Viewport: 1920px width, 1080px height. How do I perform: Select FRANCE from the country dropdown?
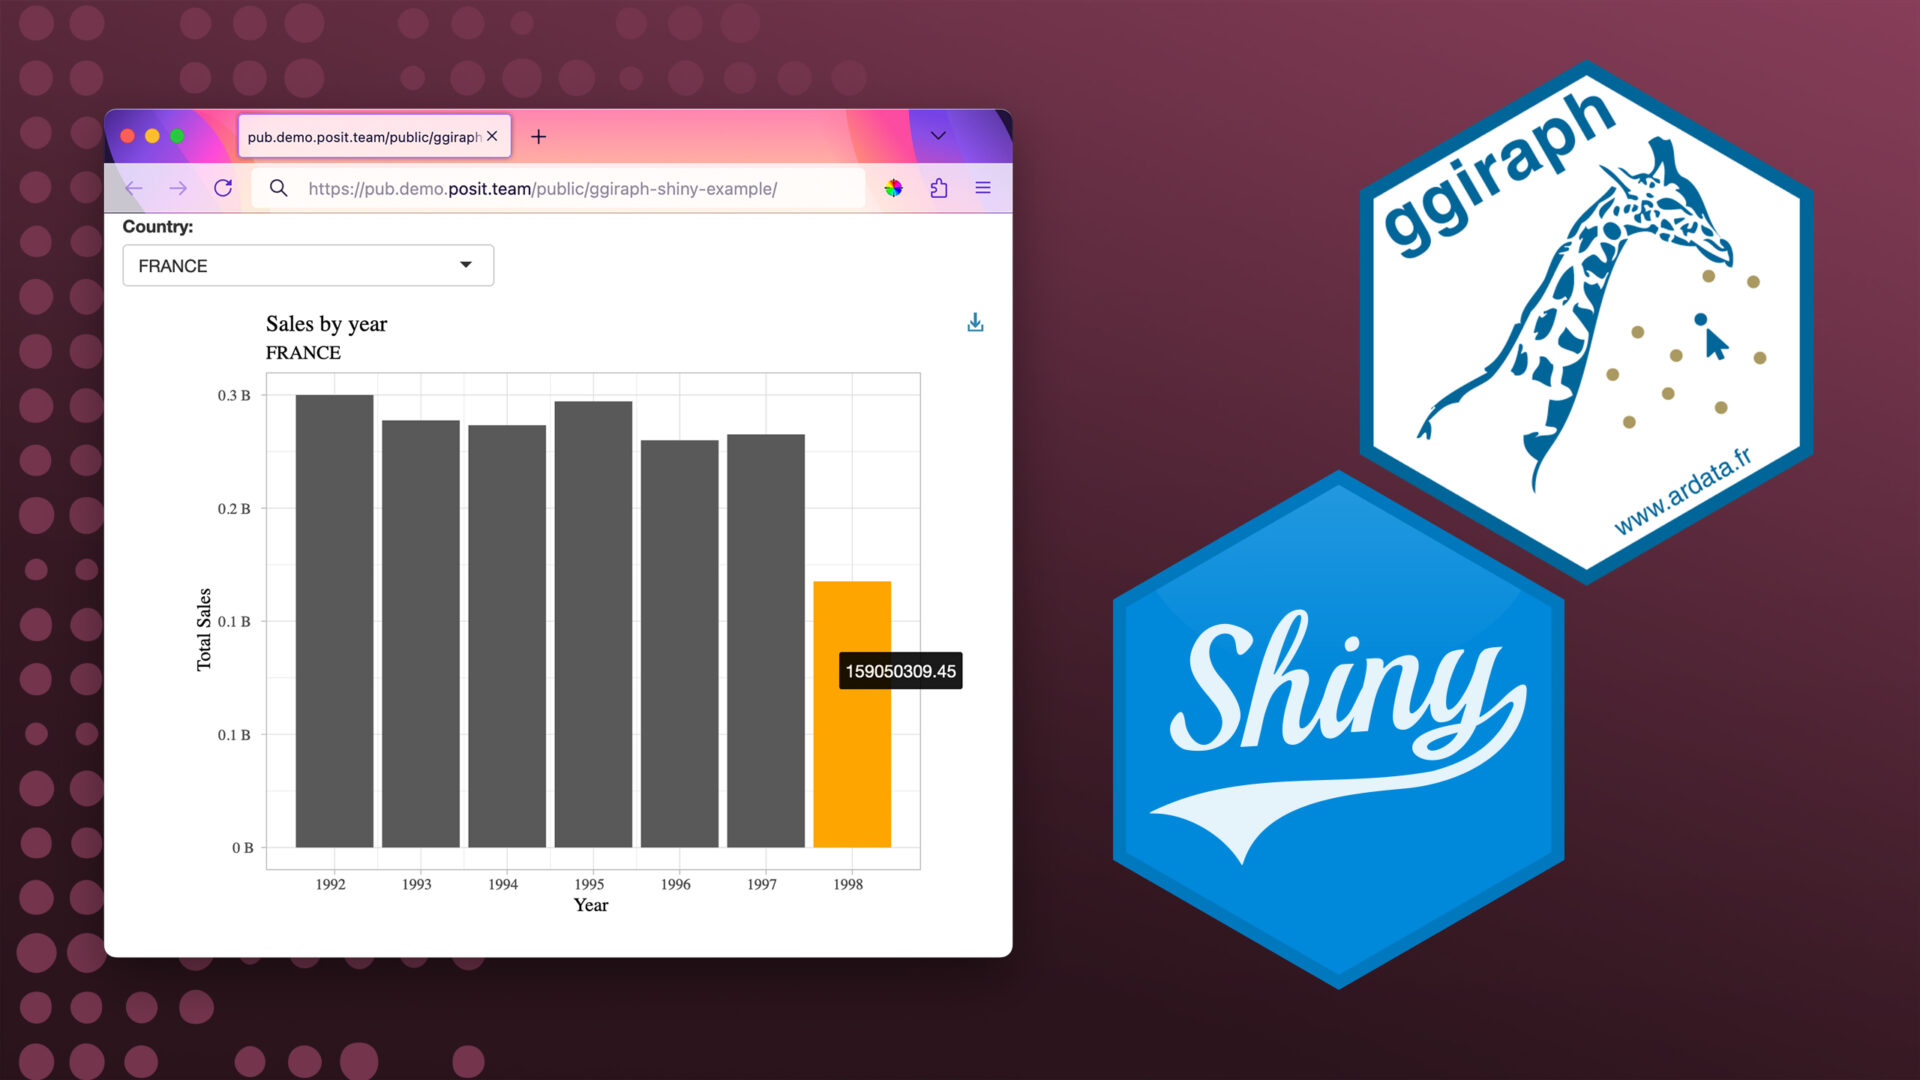(303, 265)
